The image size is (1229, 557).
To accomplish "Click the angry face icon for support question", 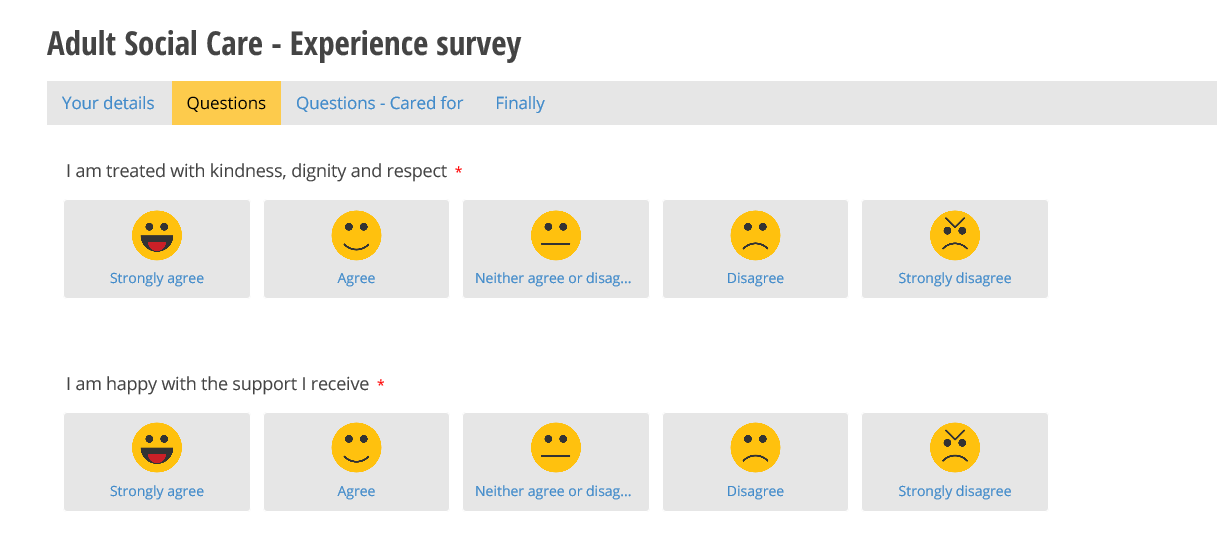I will point(955,448).
